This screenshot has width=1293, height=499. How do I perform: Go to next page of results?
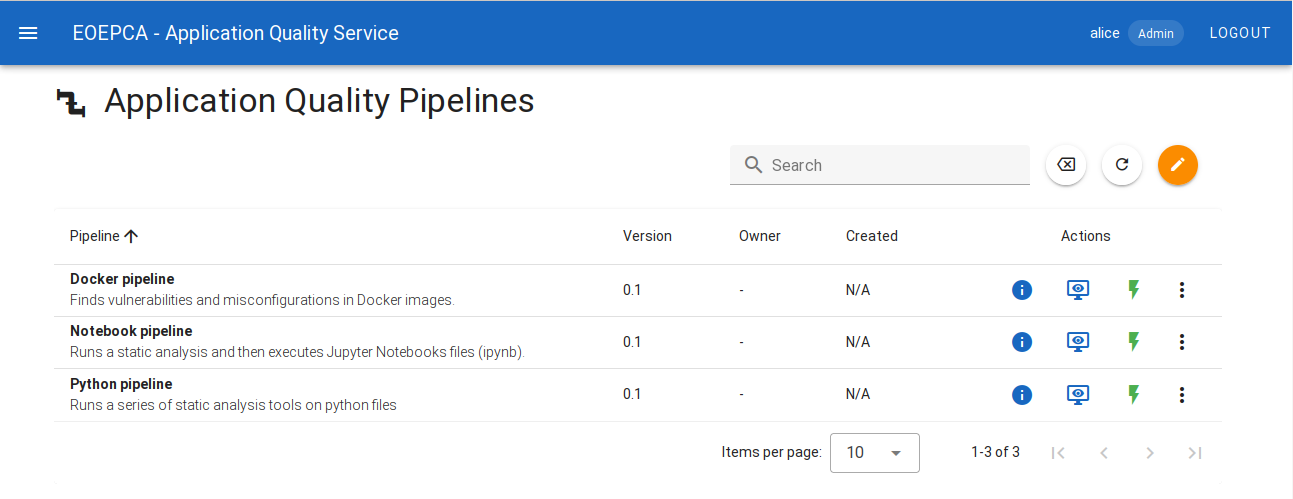[x=1150, y=453]
